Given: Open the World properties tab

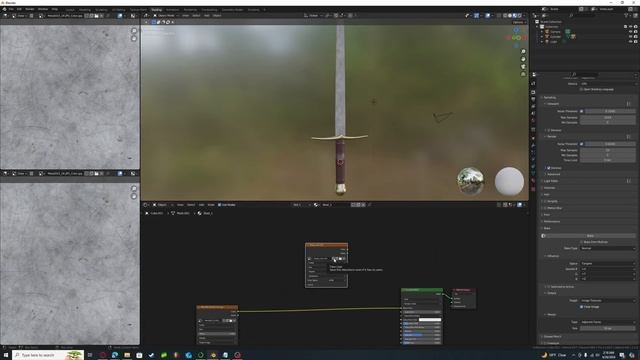Looking at the screenshot, I should (x=533, y=121).
